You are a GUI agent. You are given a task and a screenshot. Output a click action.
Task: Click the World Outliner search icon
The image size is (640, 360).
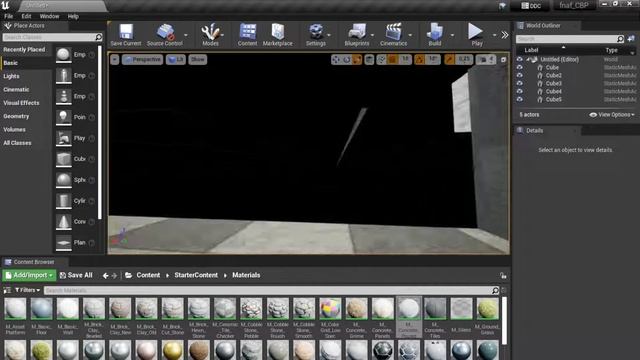[x=620, y=39]
